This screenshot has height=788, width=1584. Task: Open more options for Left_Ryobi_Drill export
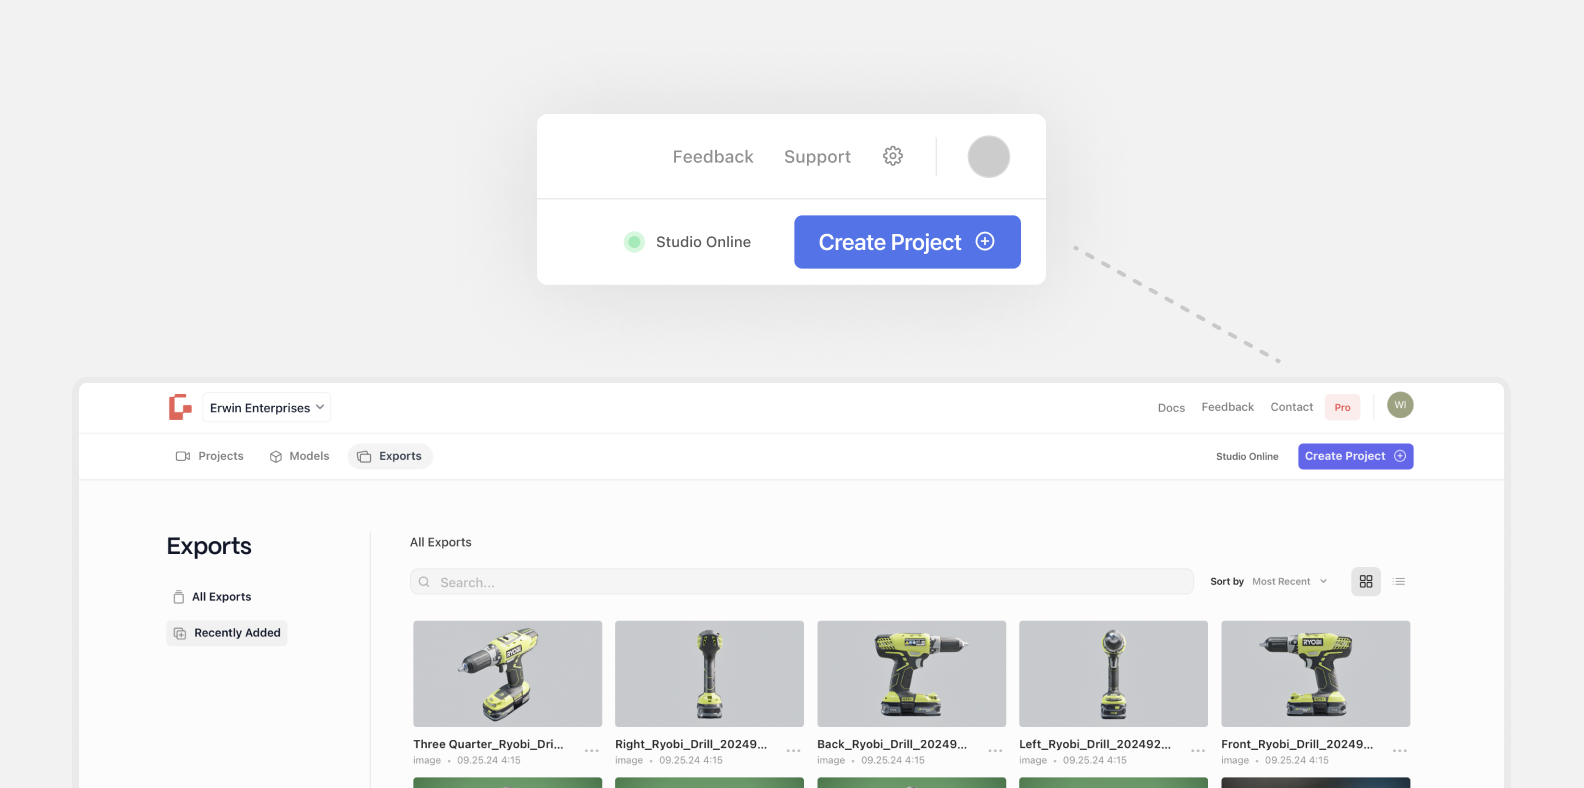click(1198, 750)
